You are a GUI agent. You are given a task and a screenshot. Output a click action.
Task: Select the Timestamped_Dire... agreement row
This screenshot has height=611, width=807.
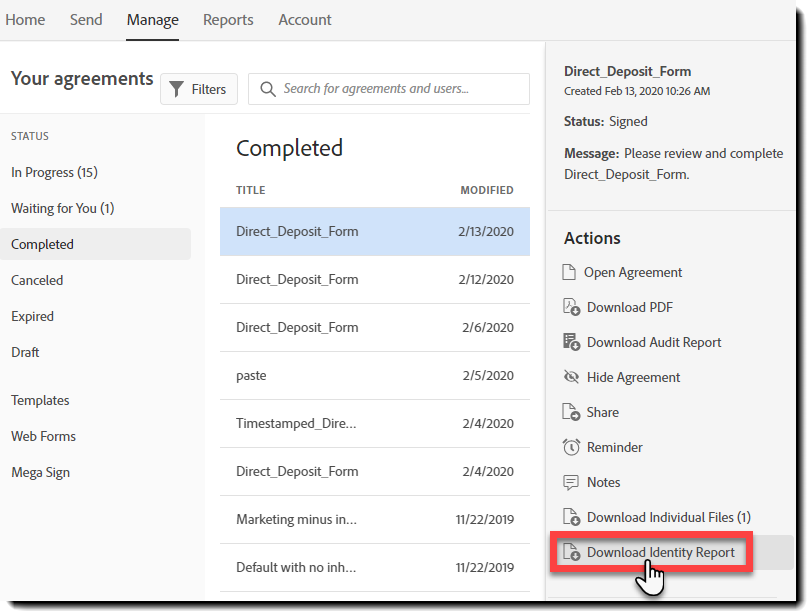pos(375,423)
